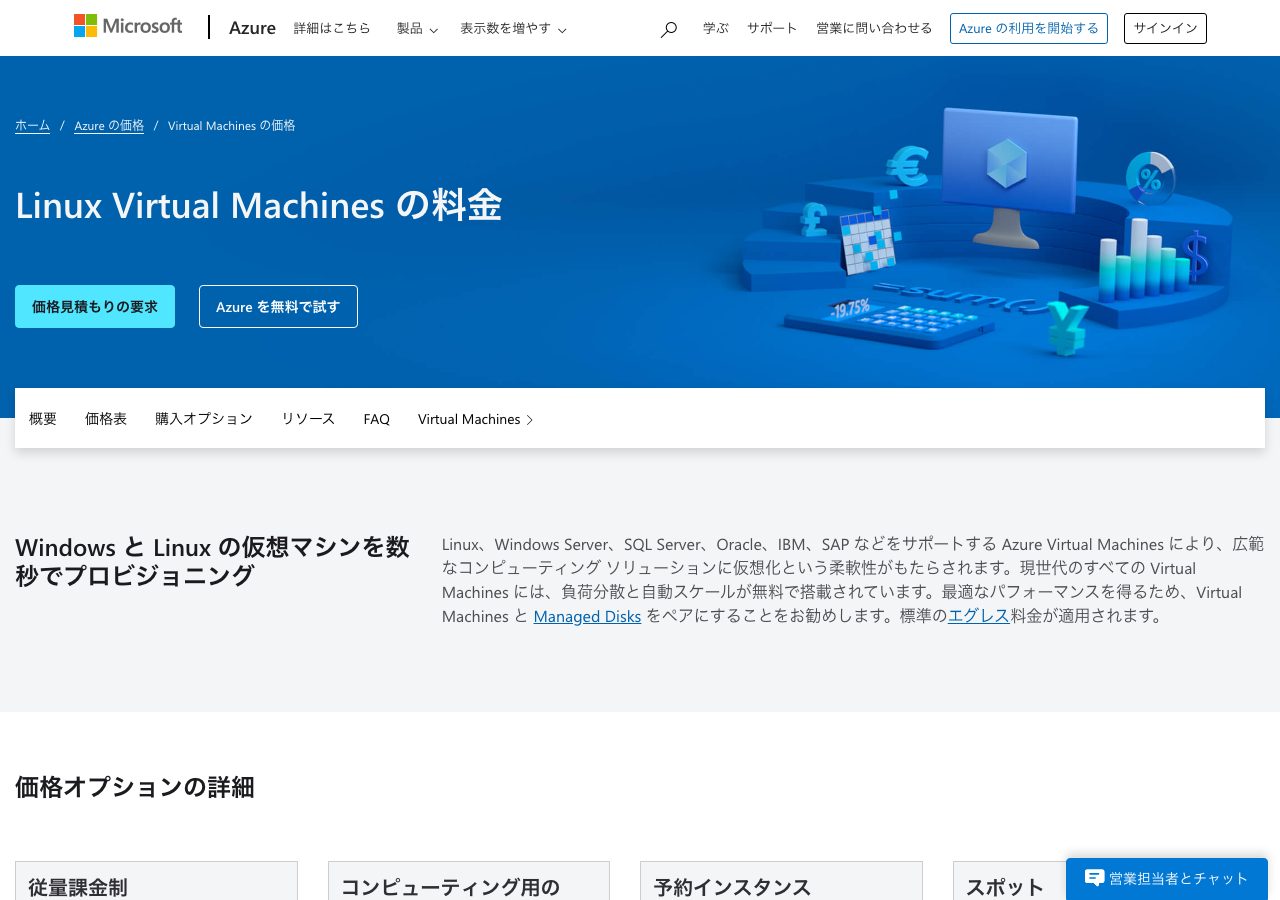Image resolution: width=1280 pixels, height=900 pixels.
Task: Click the コンピューティング用の card
Action: click(469, 881)
